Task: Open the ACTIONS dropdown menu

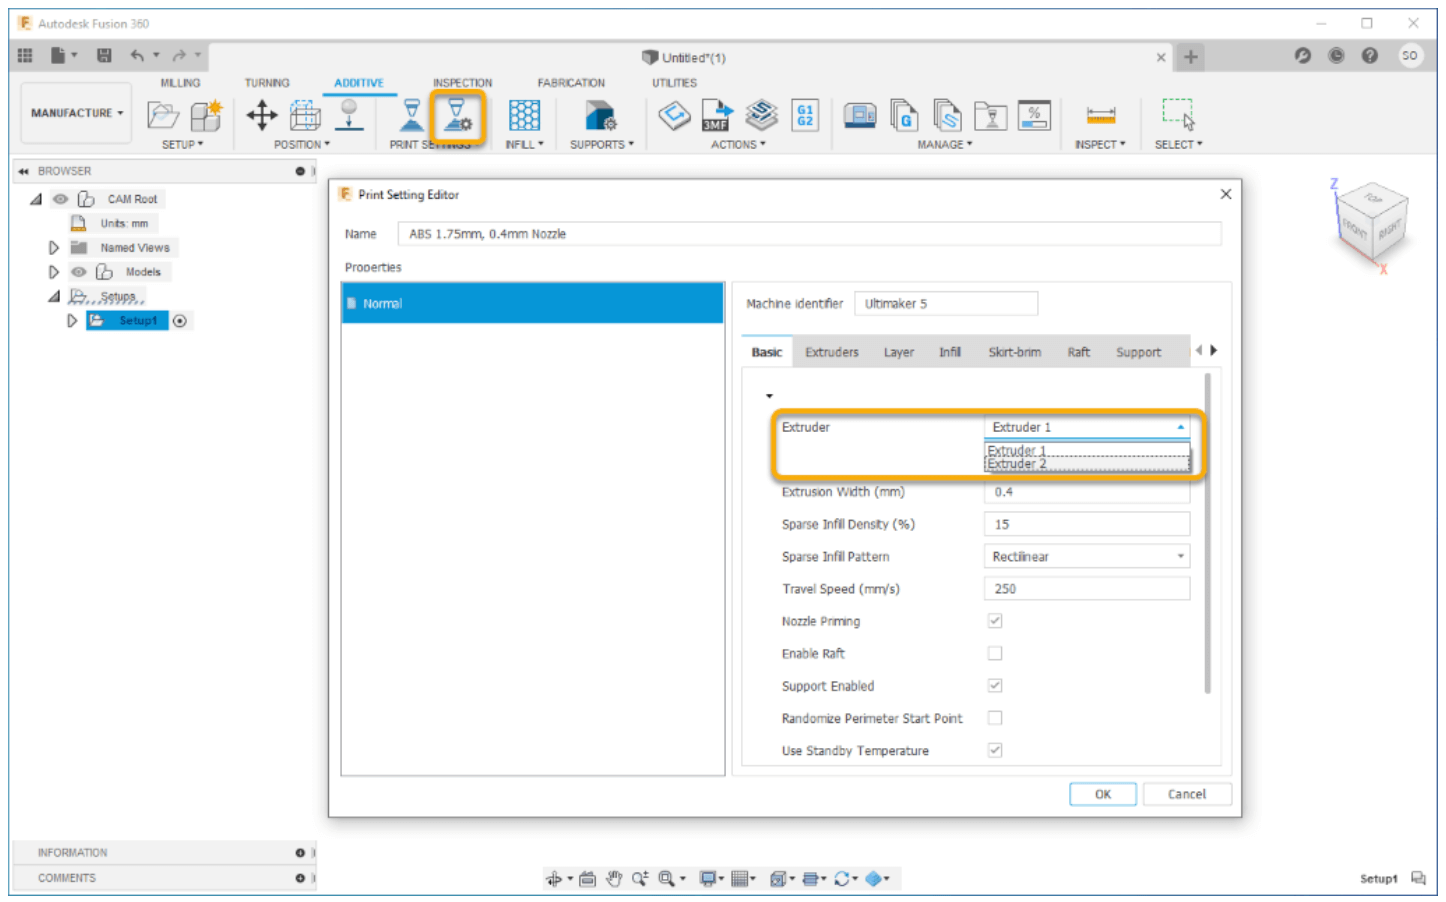Action: click(x=738, y=145)
